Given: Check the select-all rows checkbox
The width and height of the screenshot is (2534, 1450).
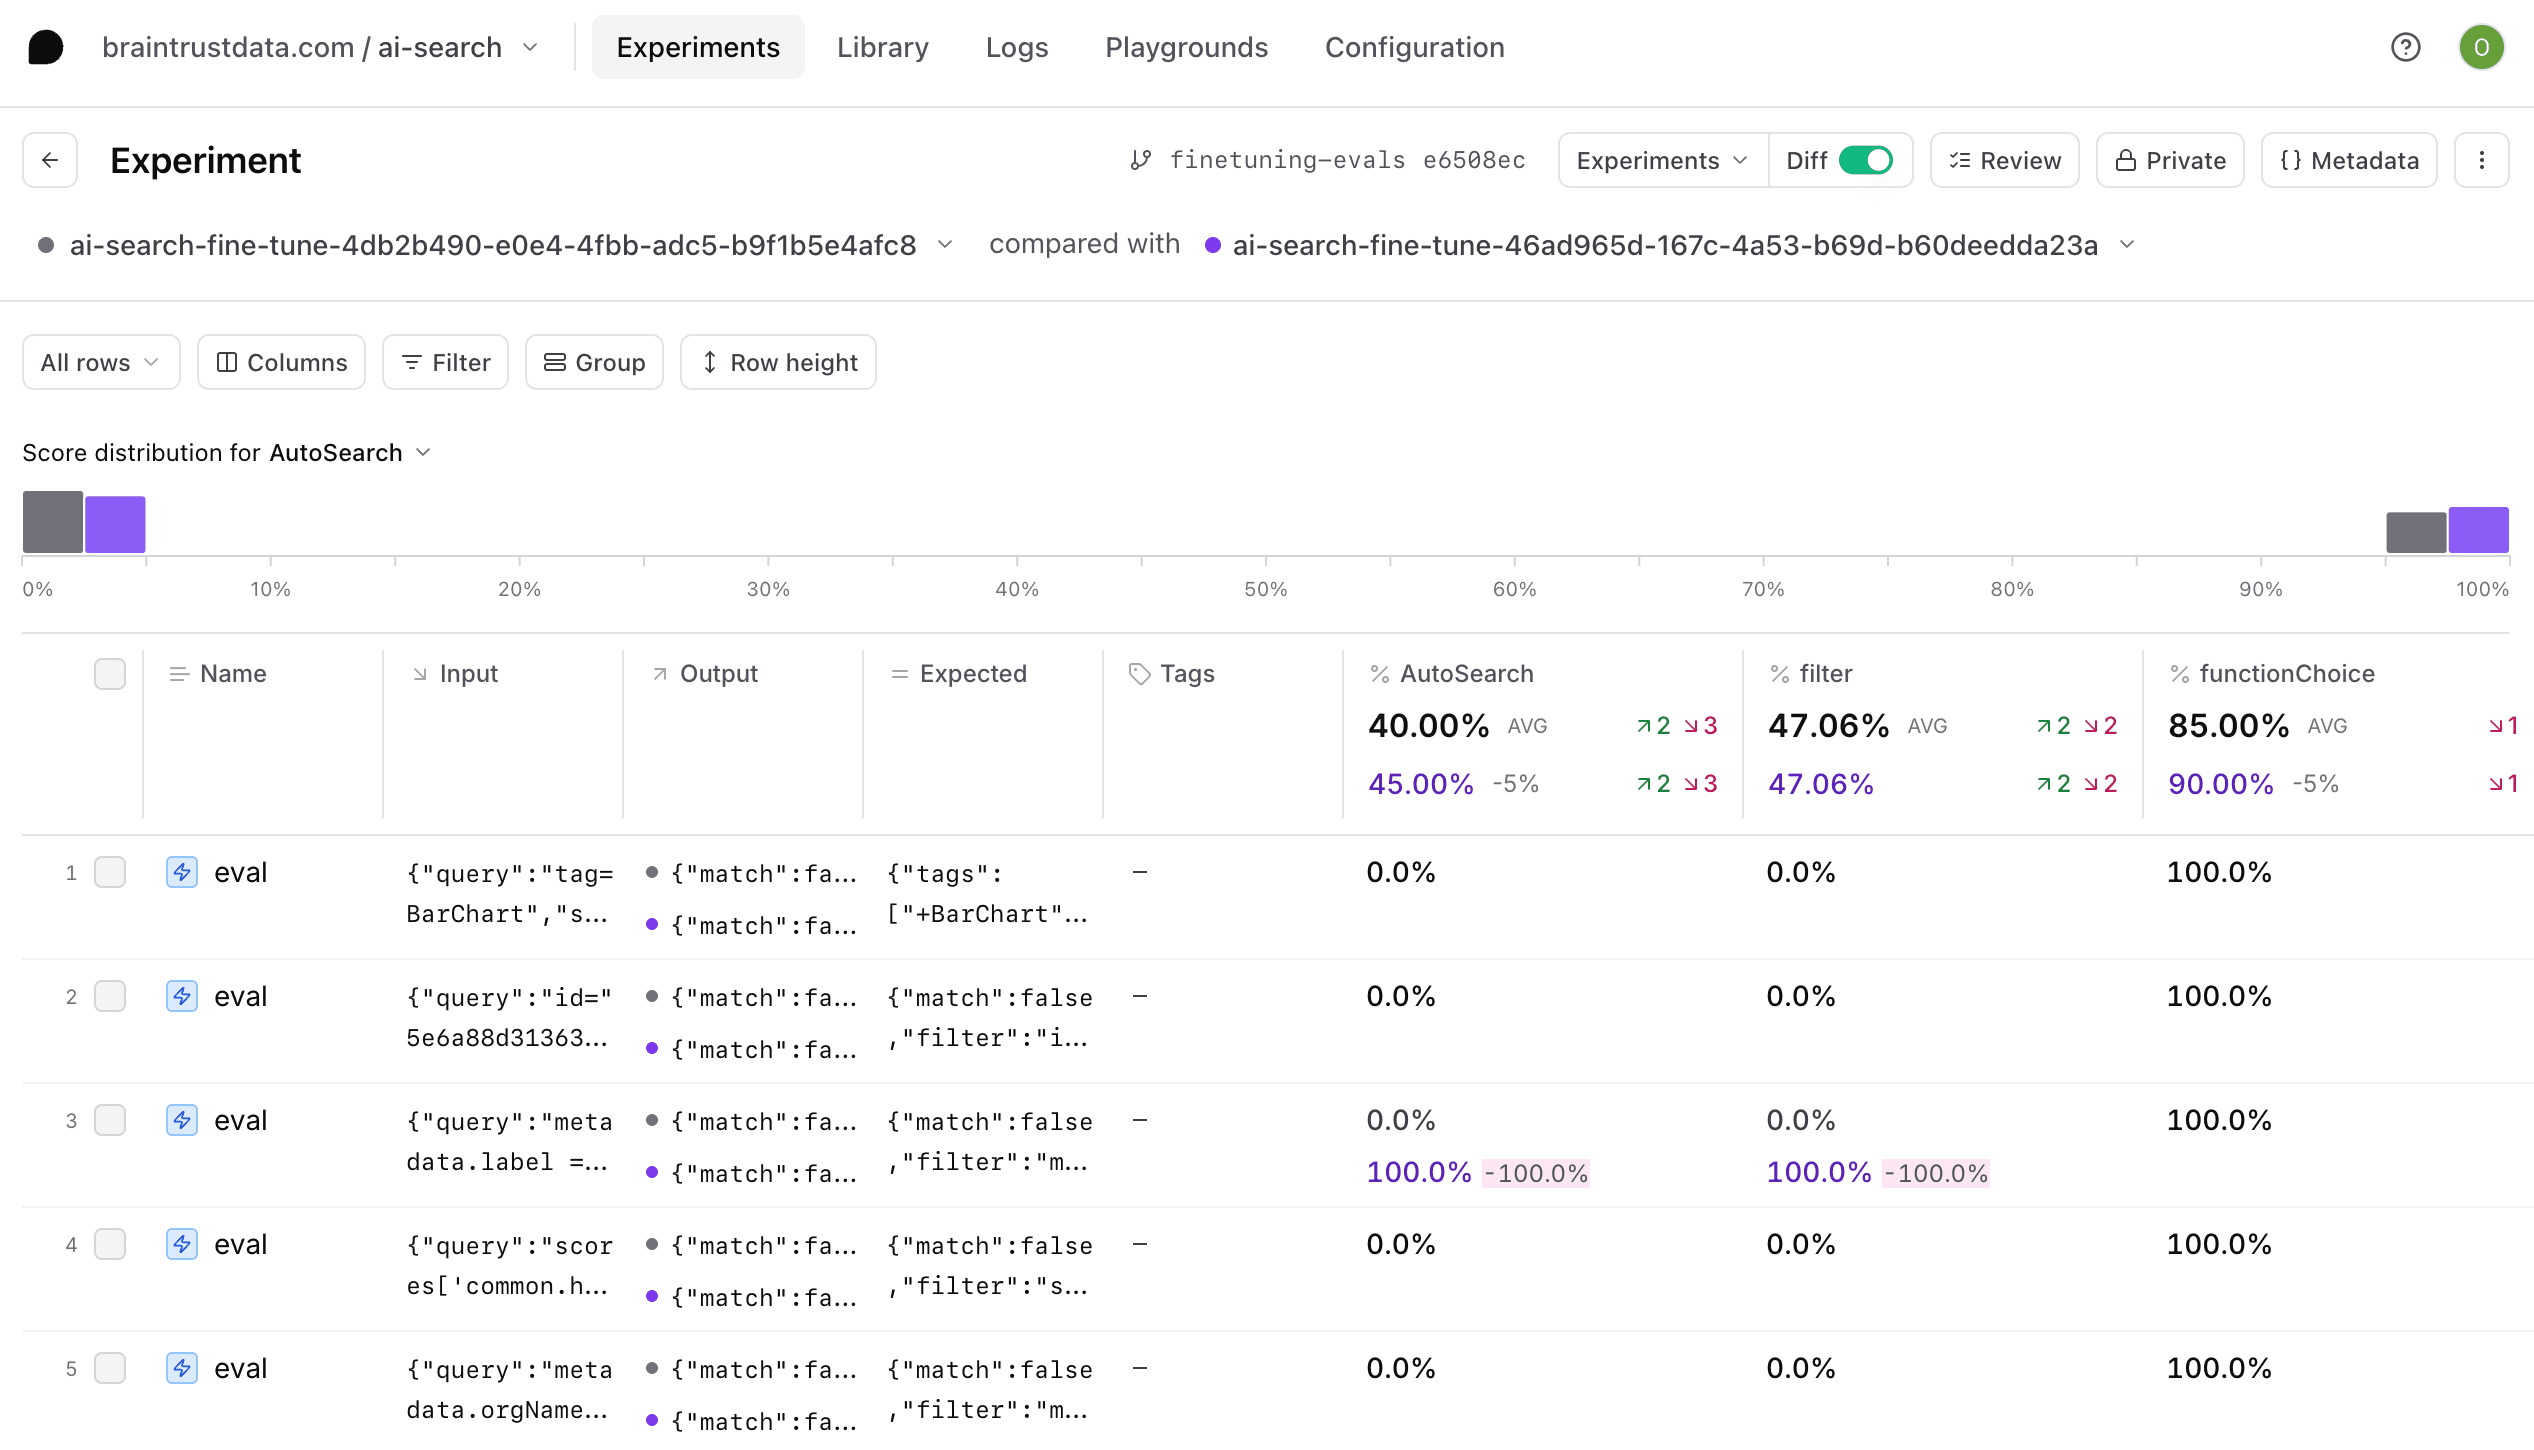Looking at the screenshot, I should click(108, 675).
